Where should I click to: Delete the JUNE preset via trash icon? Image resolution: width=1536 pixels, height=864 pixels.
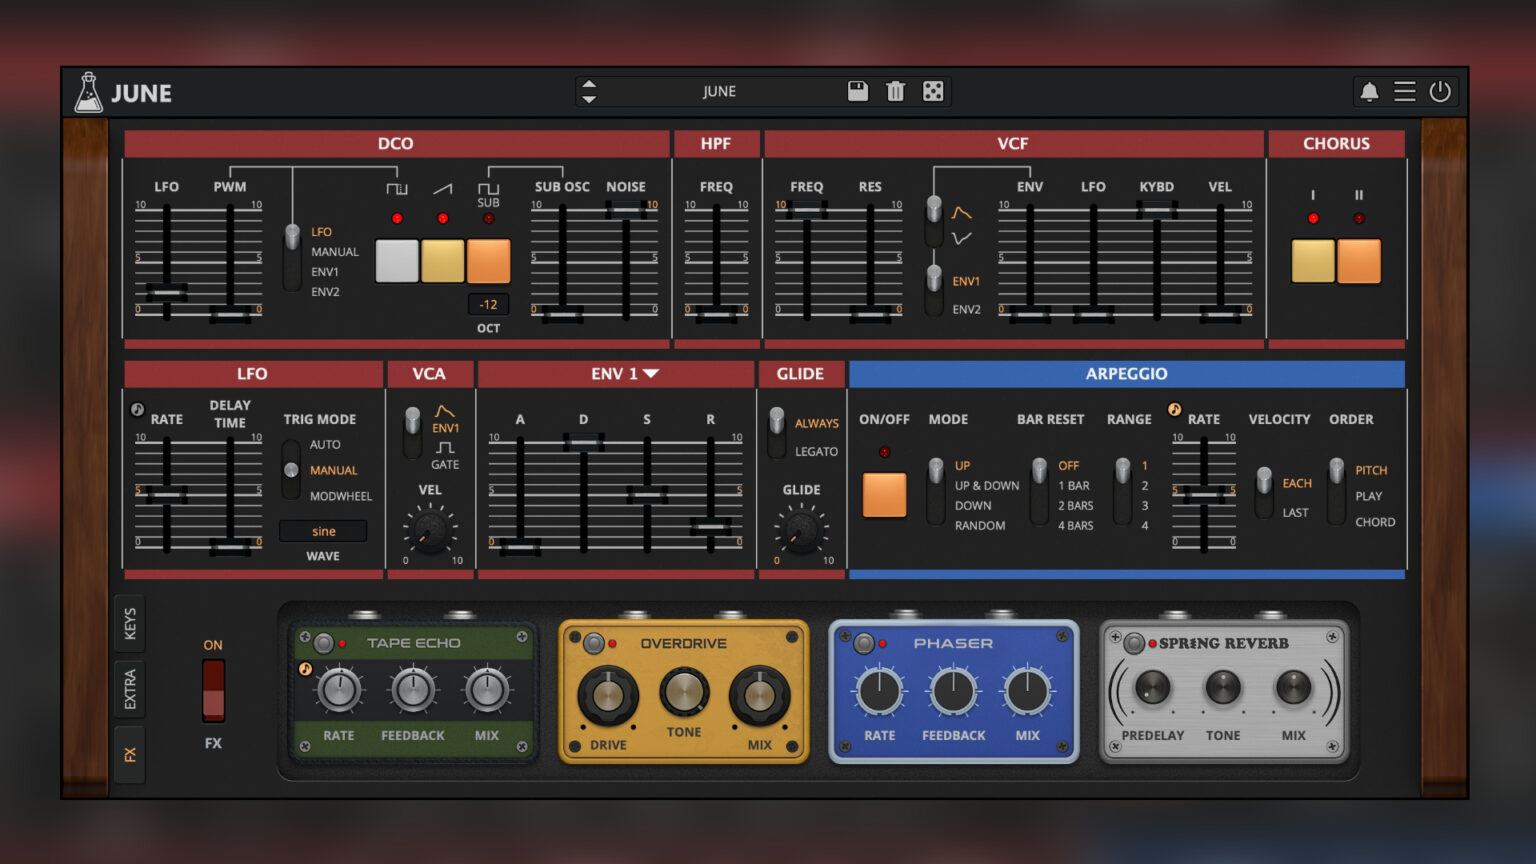point(895,91)
